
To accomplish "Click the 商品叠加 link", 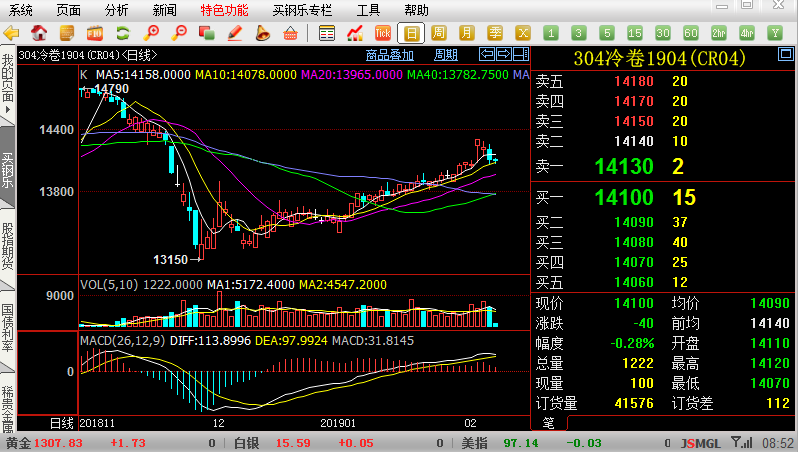I will [x=389, y=55].
